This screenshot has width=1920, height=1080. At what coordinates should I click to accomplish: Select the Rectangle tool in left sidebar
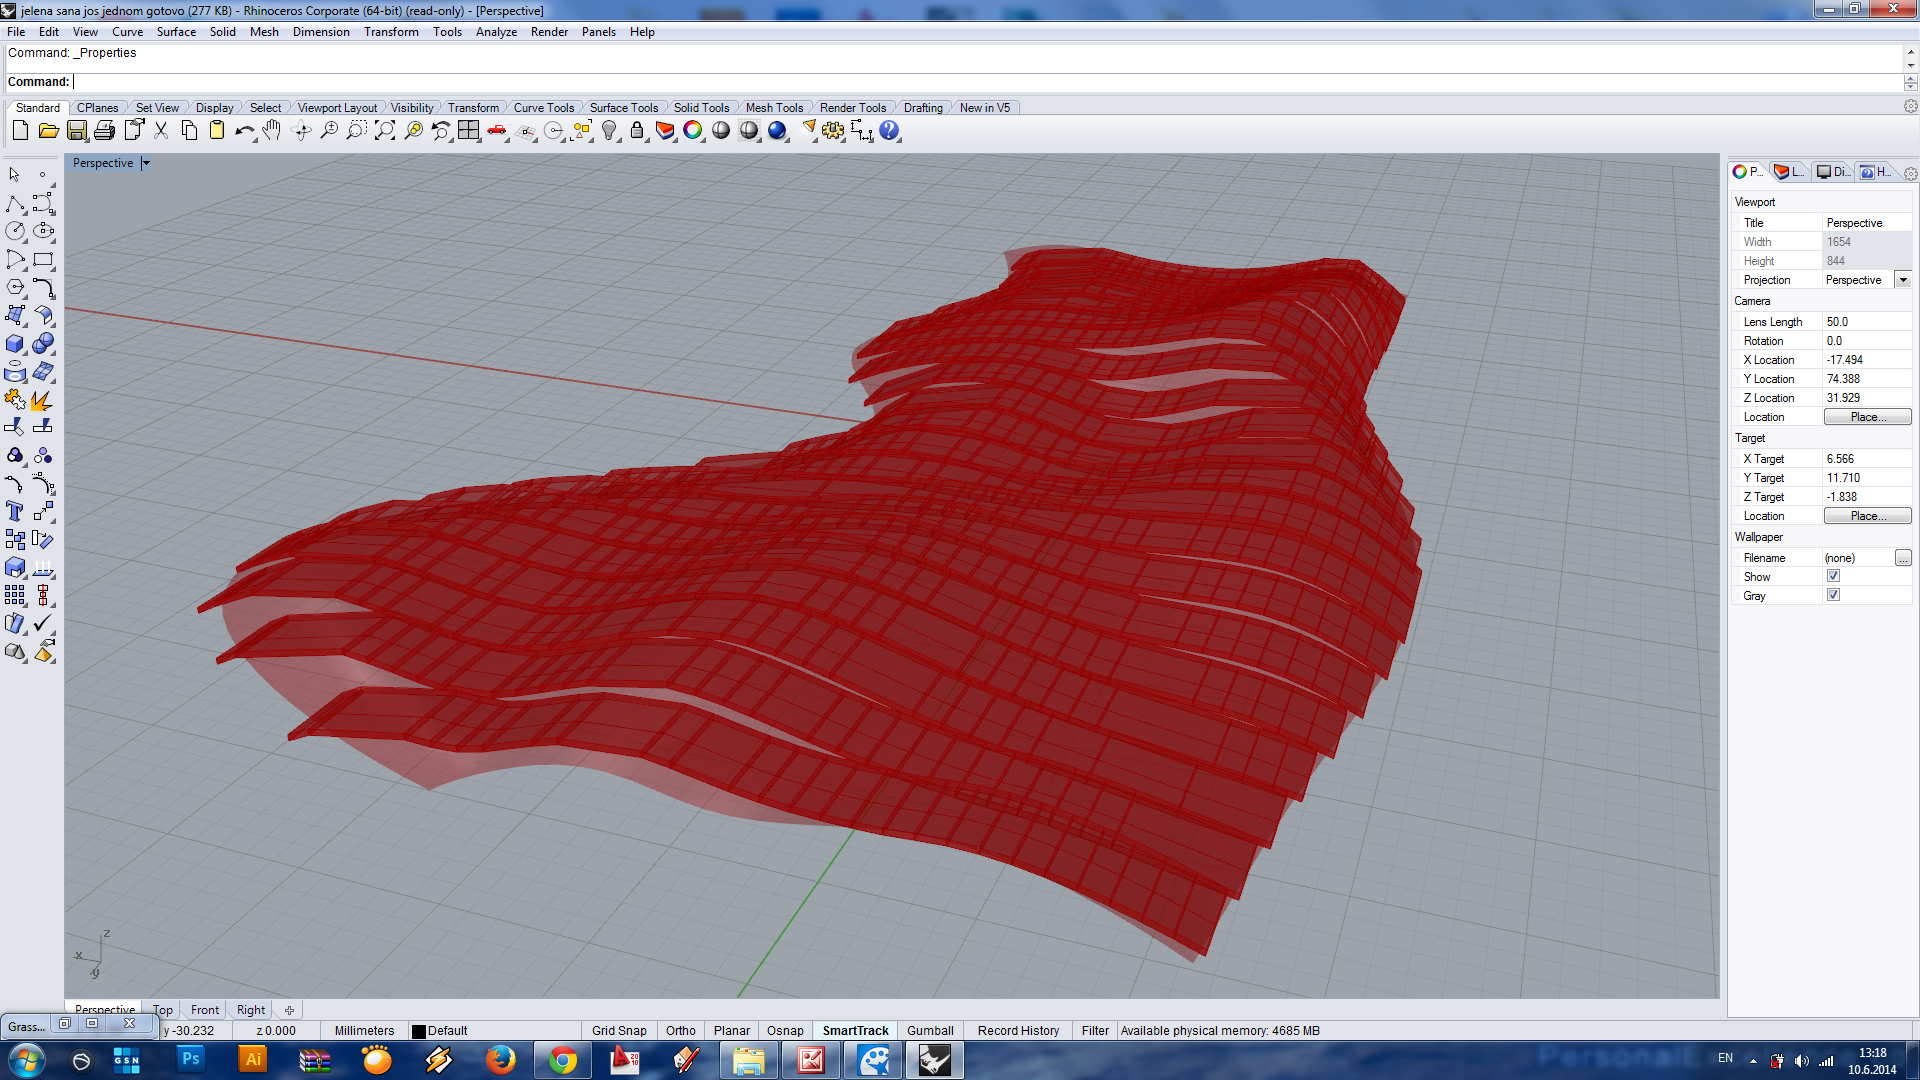tap(43, 259)
